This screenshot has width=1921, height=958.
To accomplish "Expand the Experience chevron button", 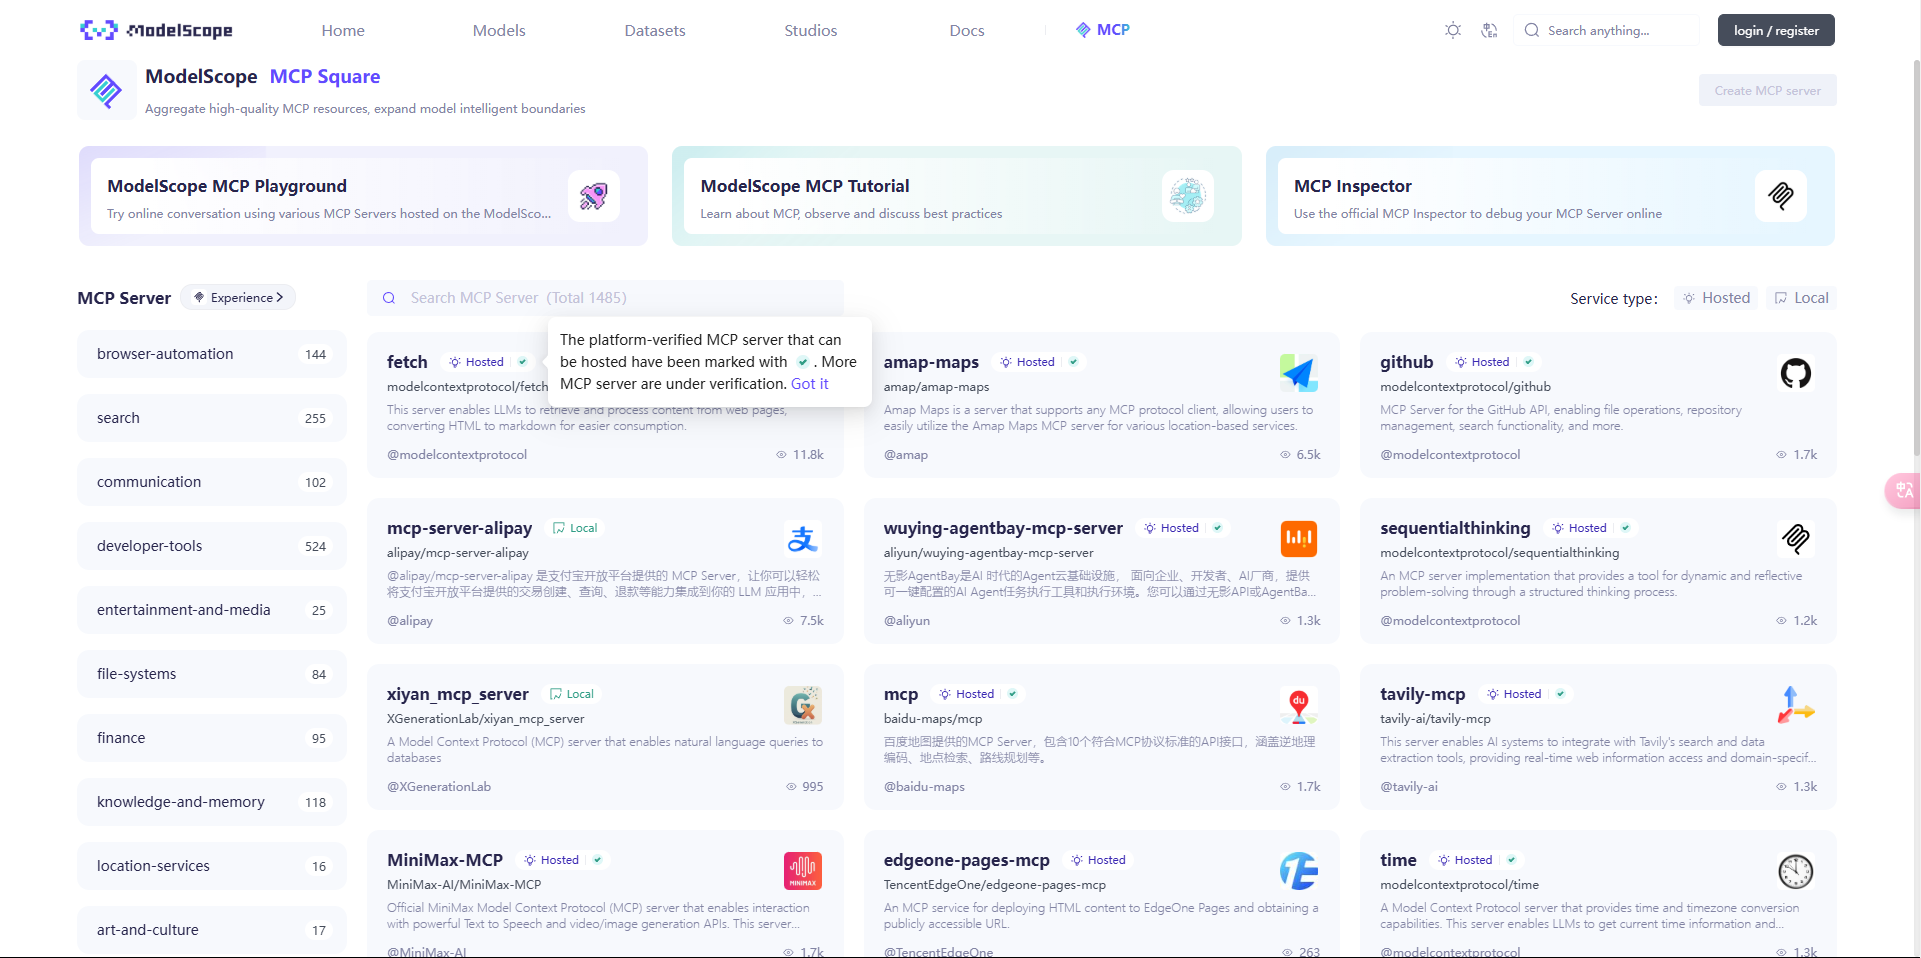I will 238,298.
